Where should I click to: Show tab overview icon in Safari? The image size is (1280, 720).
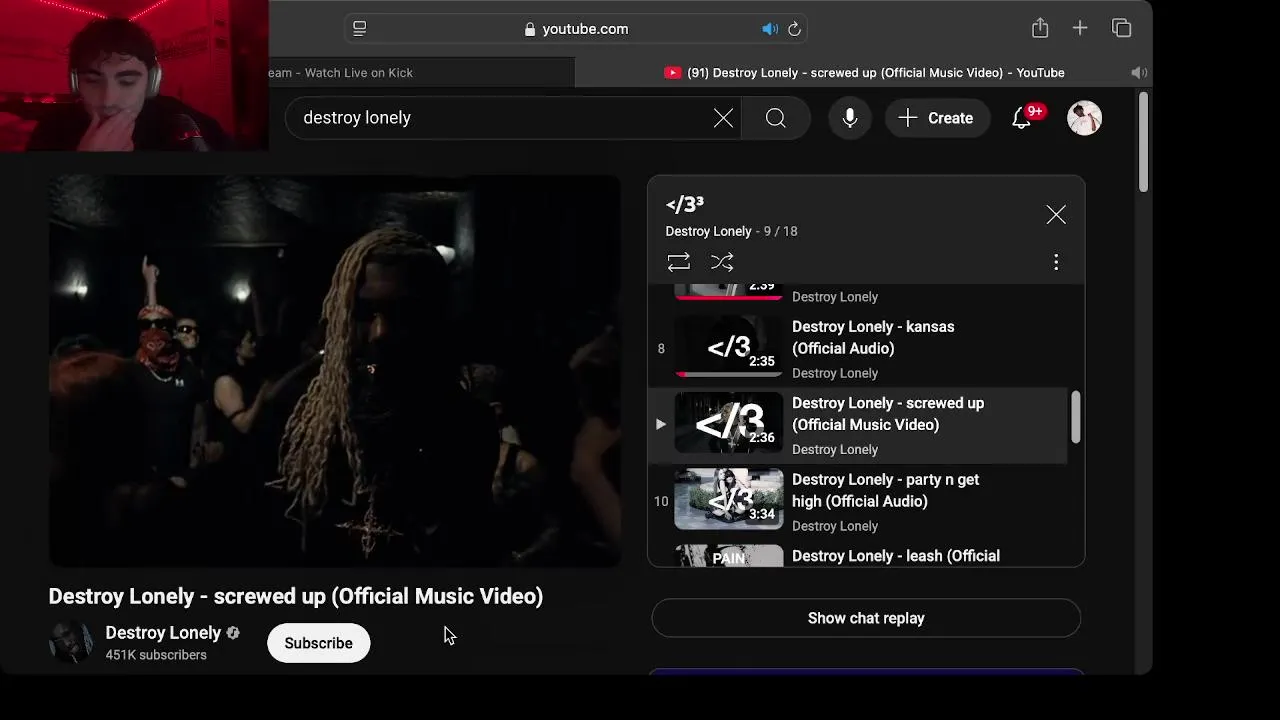[1122, 28]
